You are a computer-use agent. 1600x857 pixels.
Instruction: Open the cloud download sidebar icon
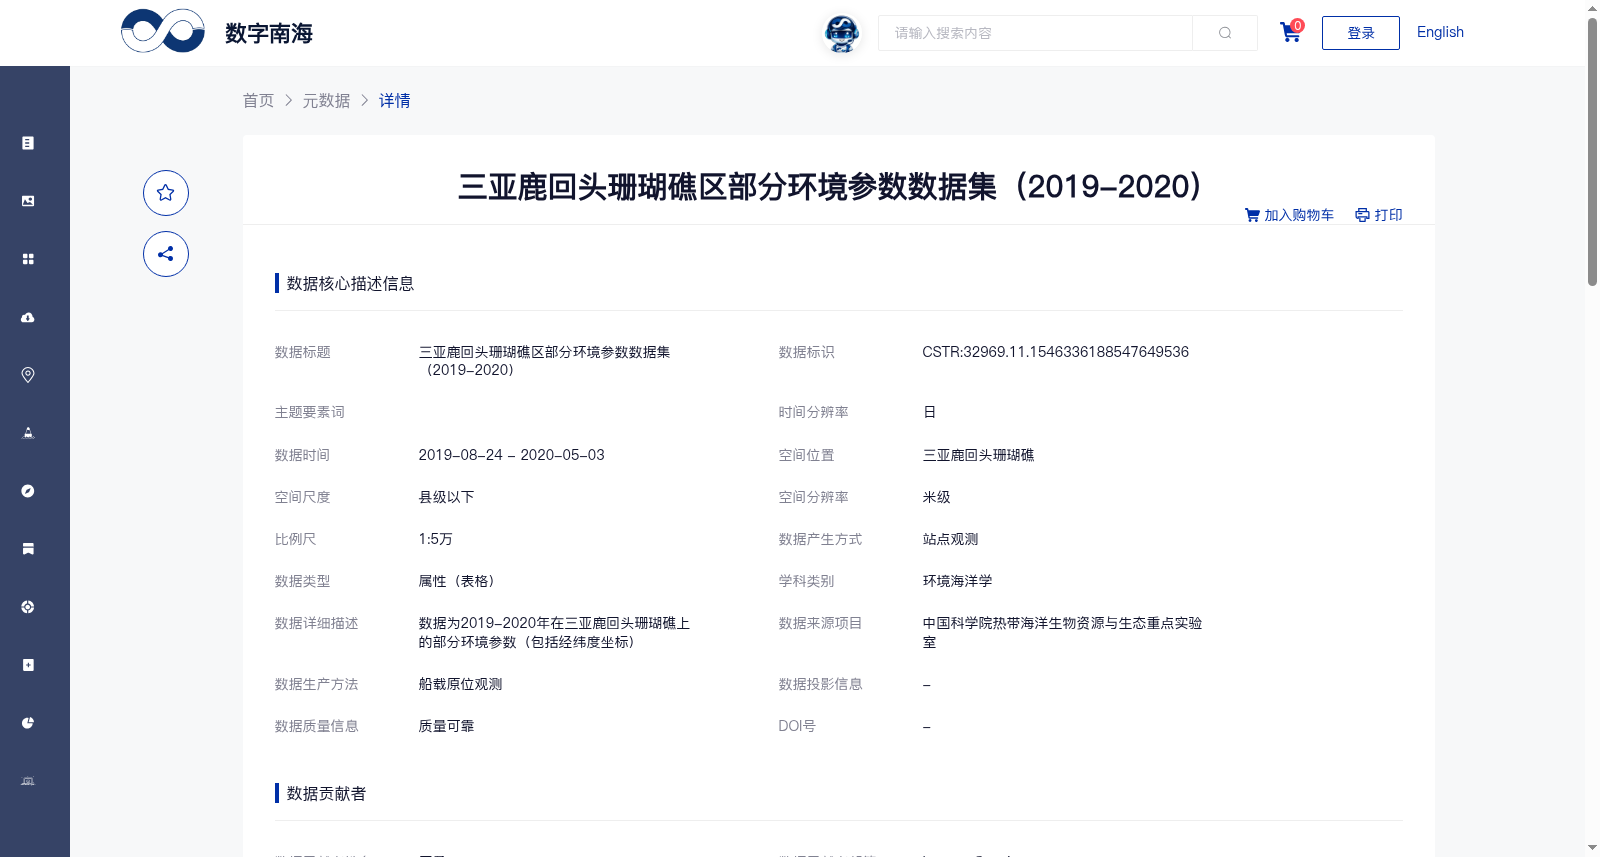28,317
